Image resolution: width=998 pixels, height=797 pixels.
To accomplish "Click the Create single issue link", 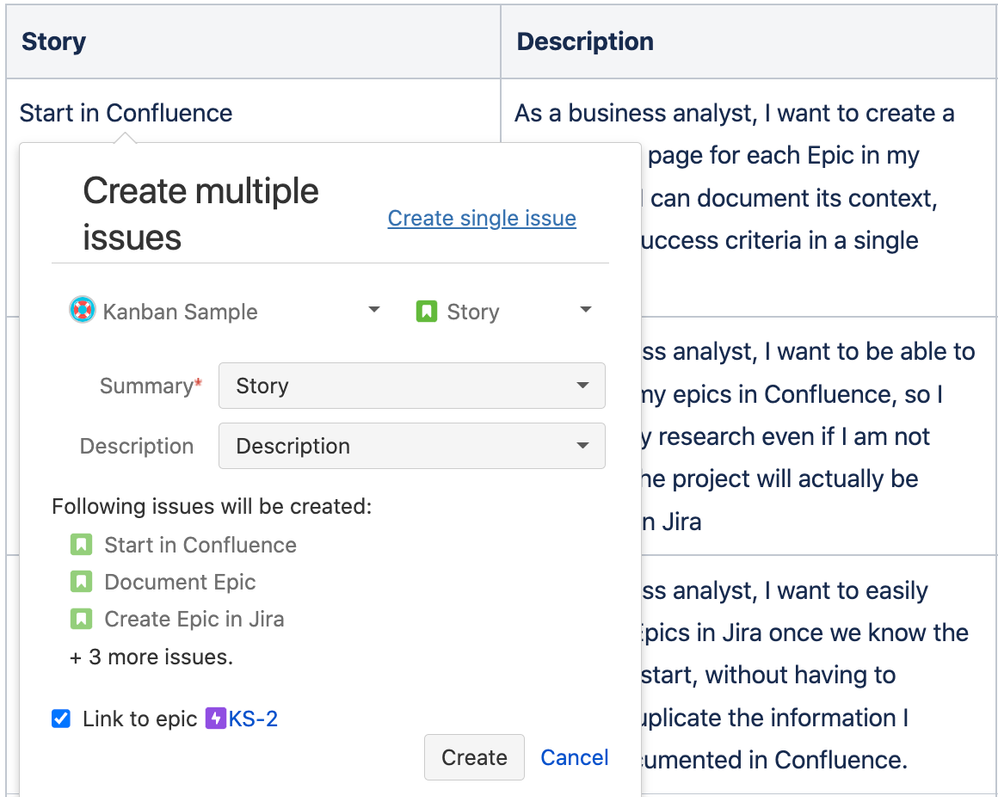I will pos(482,218).
